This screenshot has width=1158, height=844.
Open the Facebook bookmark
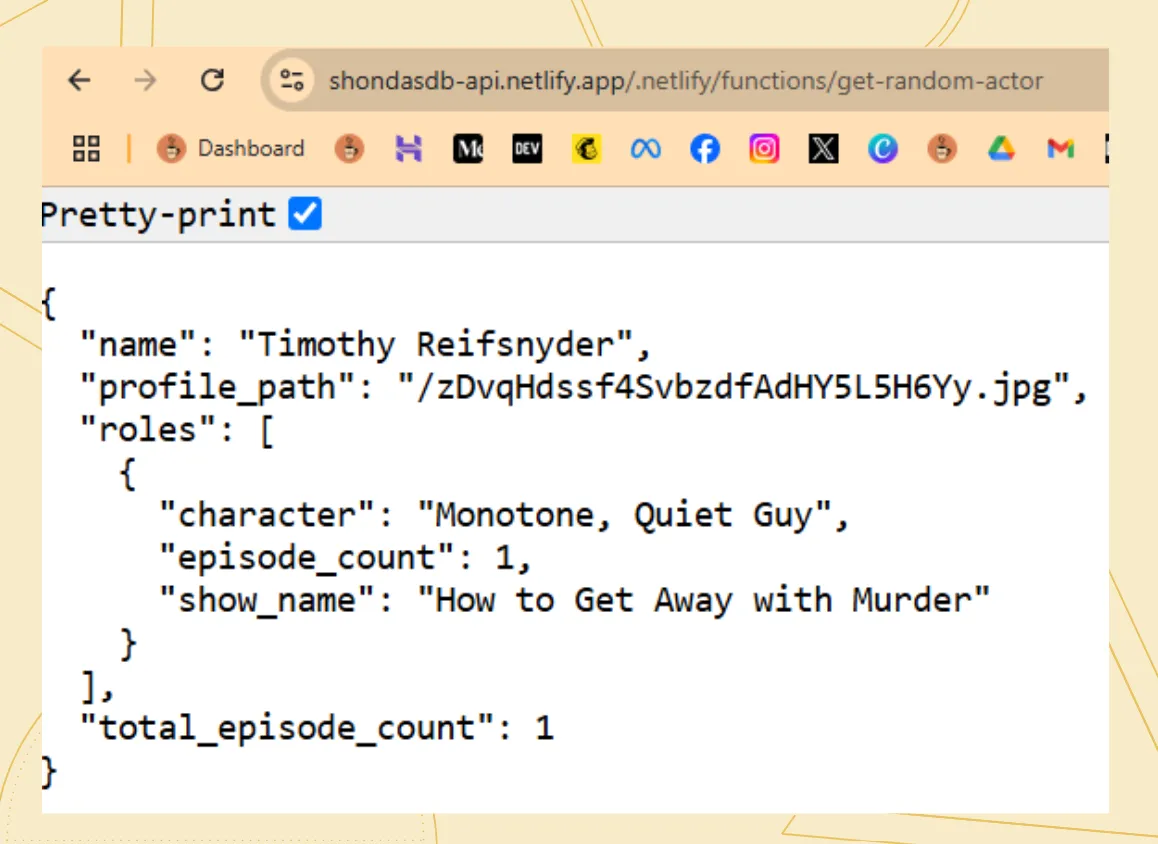coord(705,149)
